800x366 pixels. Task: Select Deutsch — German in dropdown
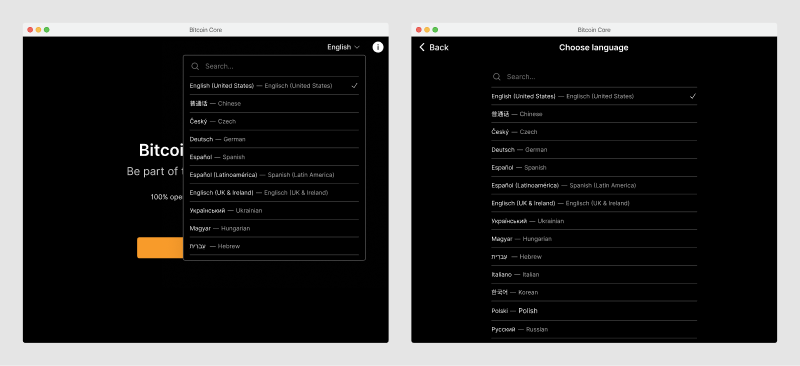tap(274, 139)
